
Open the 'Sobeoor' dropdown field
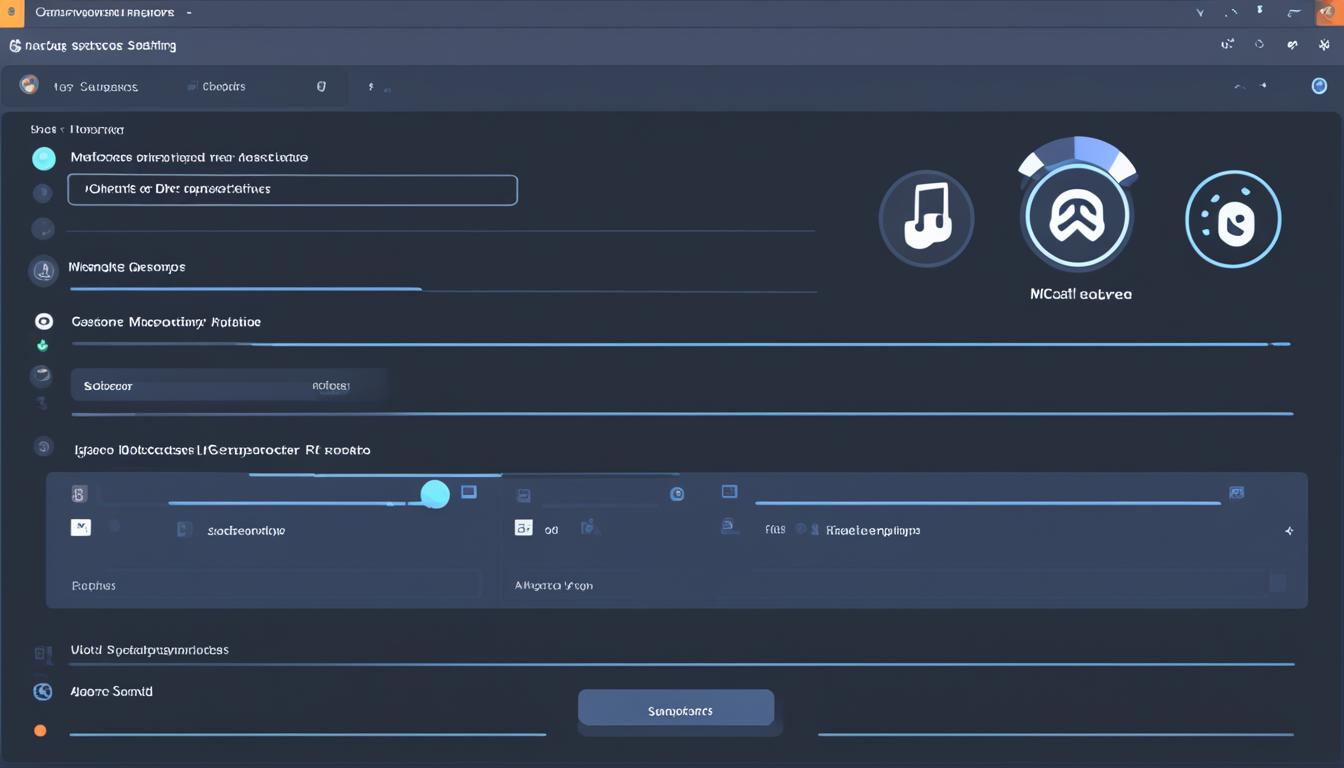point(228,385)
